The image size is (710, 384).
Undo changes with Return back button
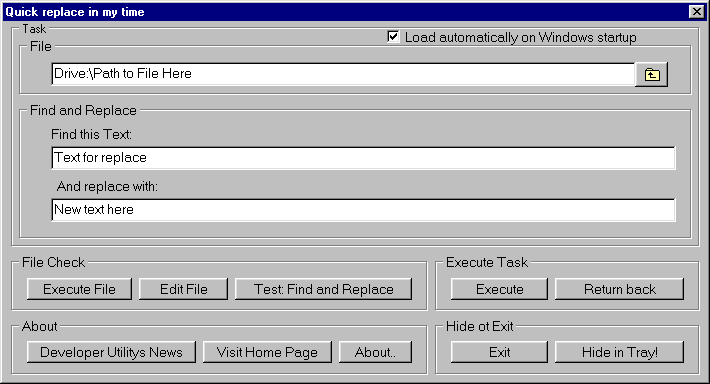coord(619,289)
